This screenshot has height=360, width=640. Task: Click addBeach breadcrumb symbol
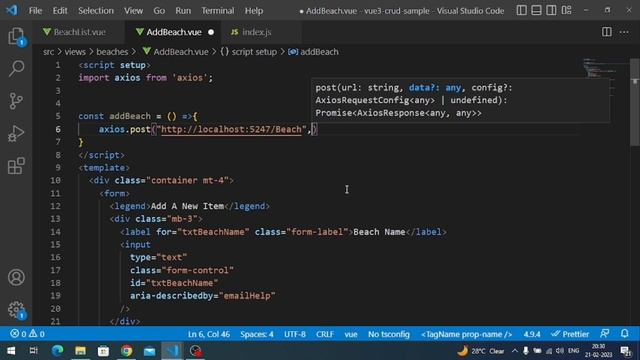click(313, 52)
